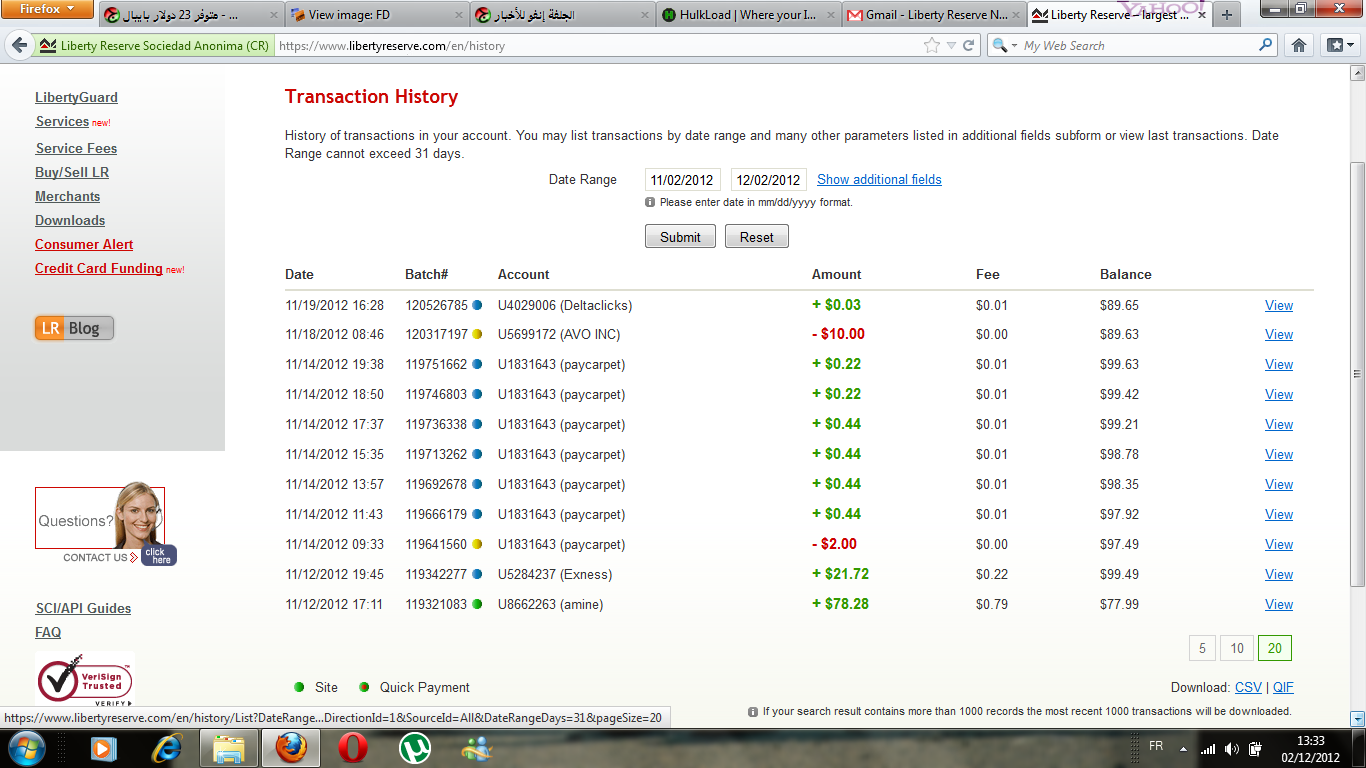Open Opera browser from taskbar
Image resolution: width=1366 pixels, height=768 pixels.
[x=351, y=748]
